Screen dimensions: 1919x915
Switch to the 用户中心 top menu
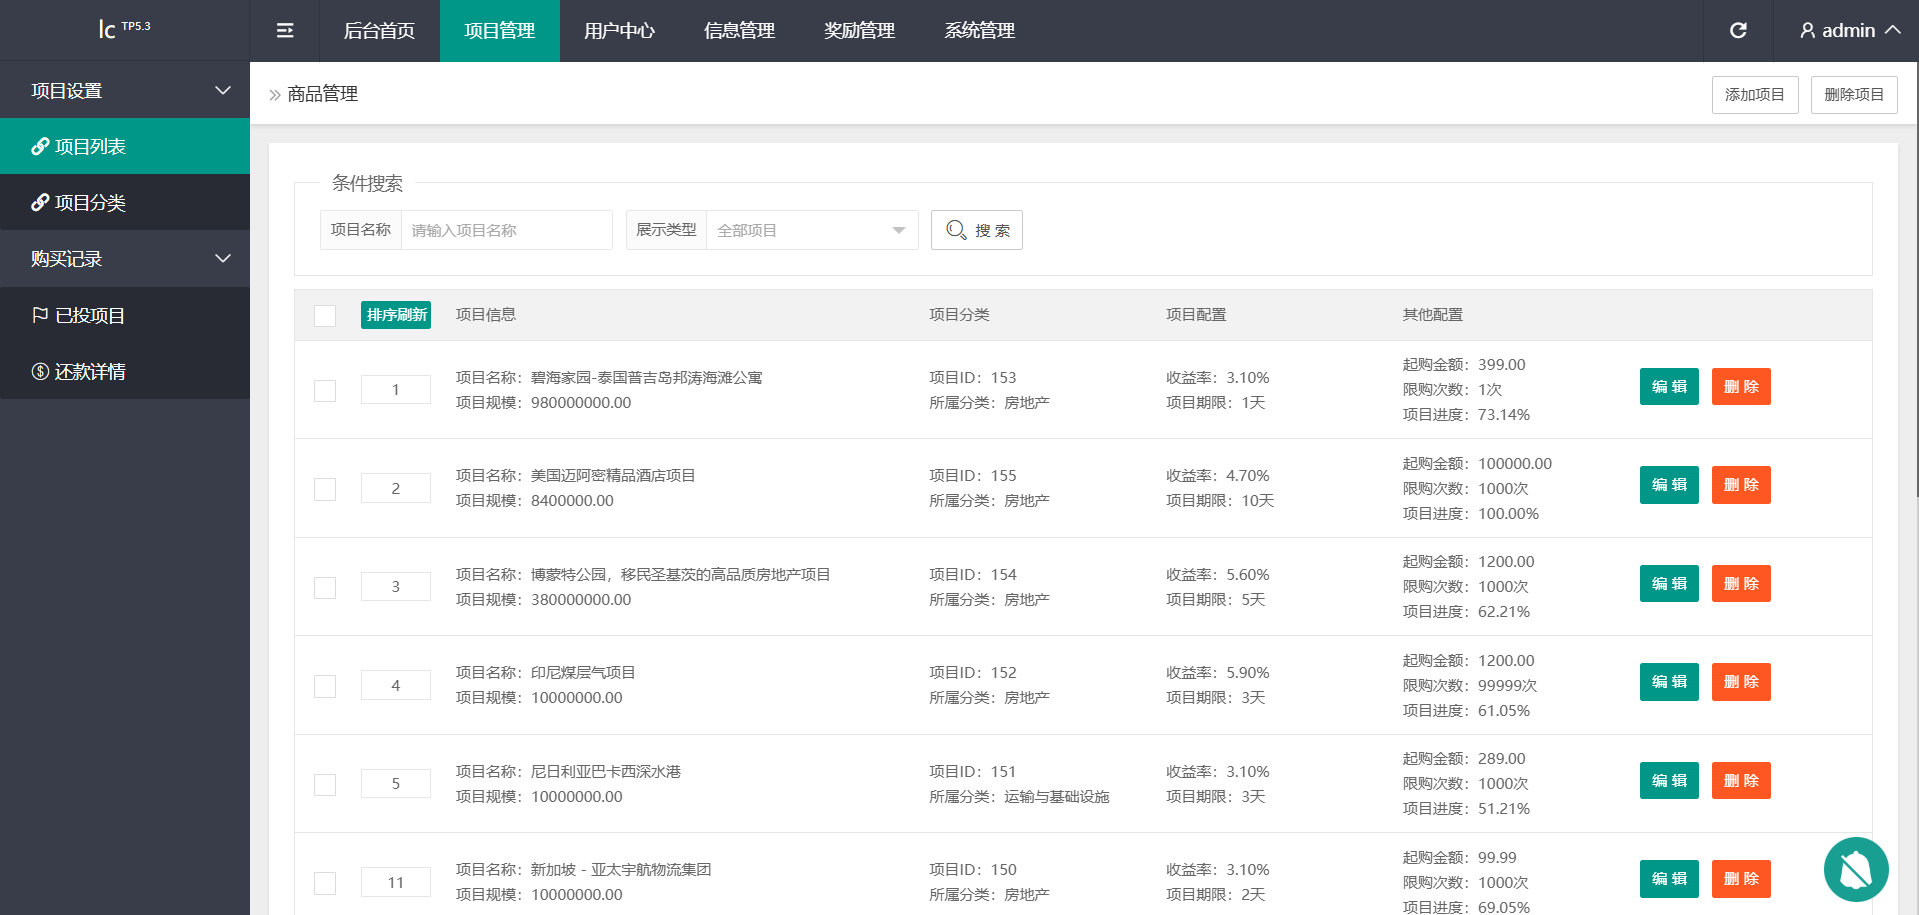(619, 31)
